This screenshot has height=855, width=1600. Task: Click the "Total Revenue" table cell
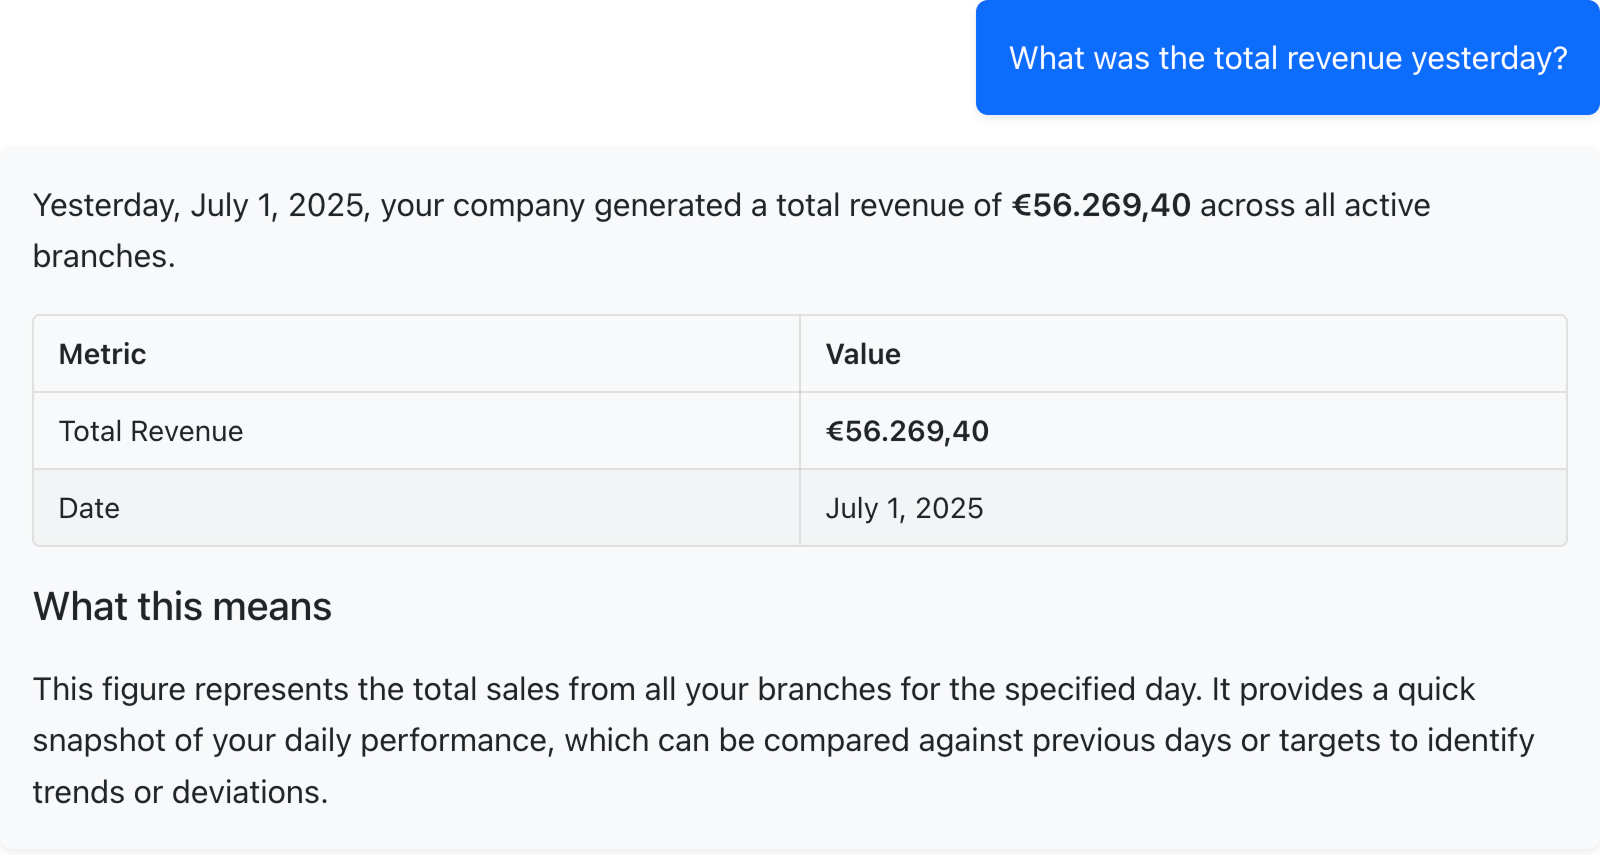click(x=417, y=431)
